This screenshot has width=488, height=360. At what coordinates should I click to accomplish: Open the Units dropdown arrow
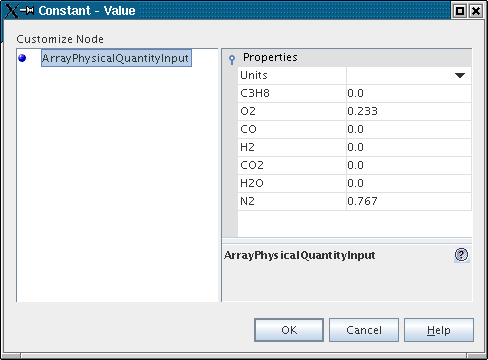[x=460, y=76]
